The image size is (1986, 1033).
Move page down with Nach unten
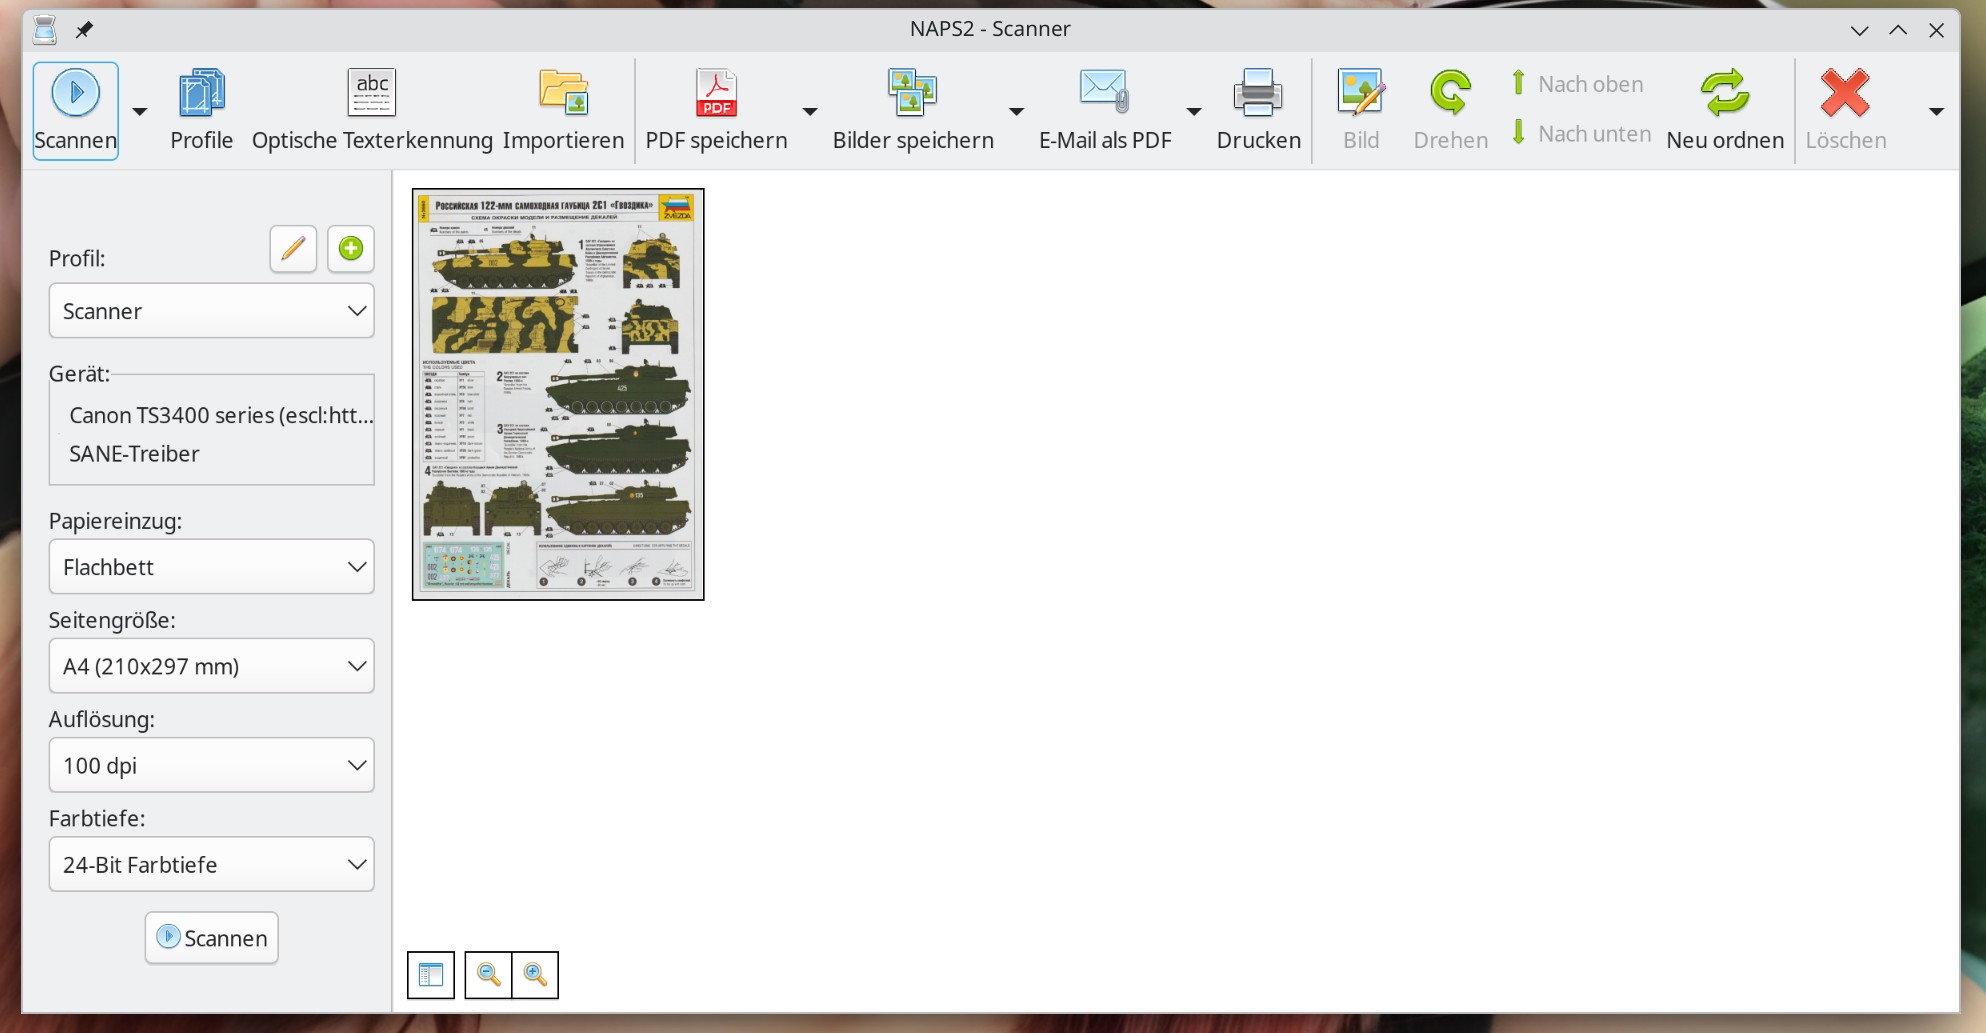[x=1581, y=133]
